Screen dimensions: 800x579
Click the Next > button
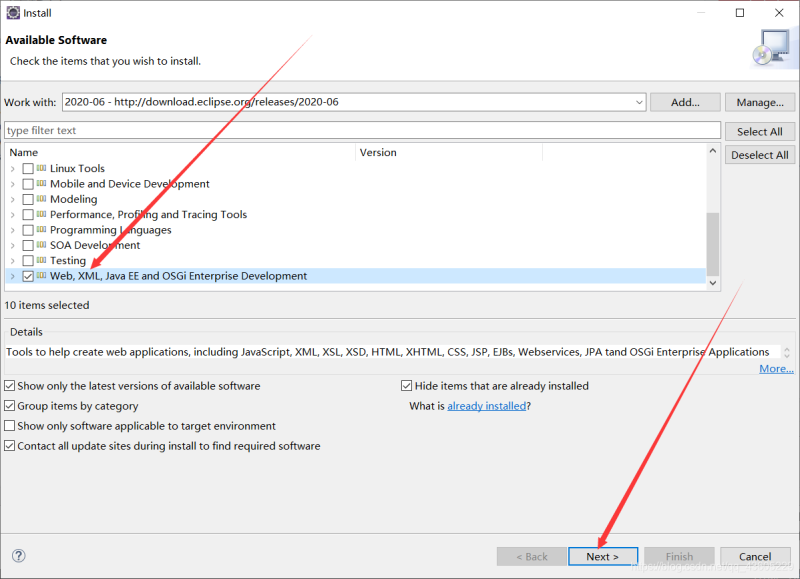[603, 557]
